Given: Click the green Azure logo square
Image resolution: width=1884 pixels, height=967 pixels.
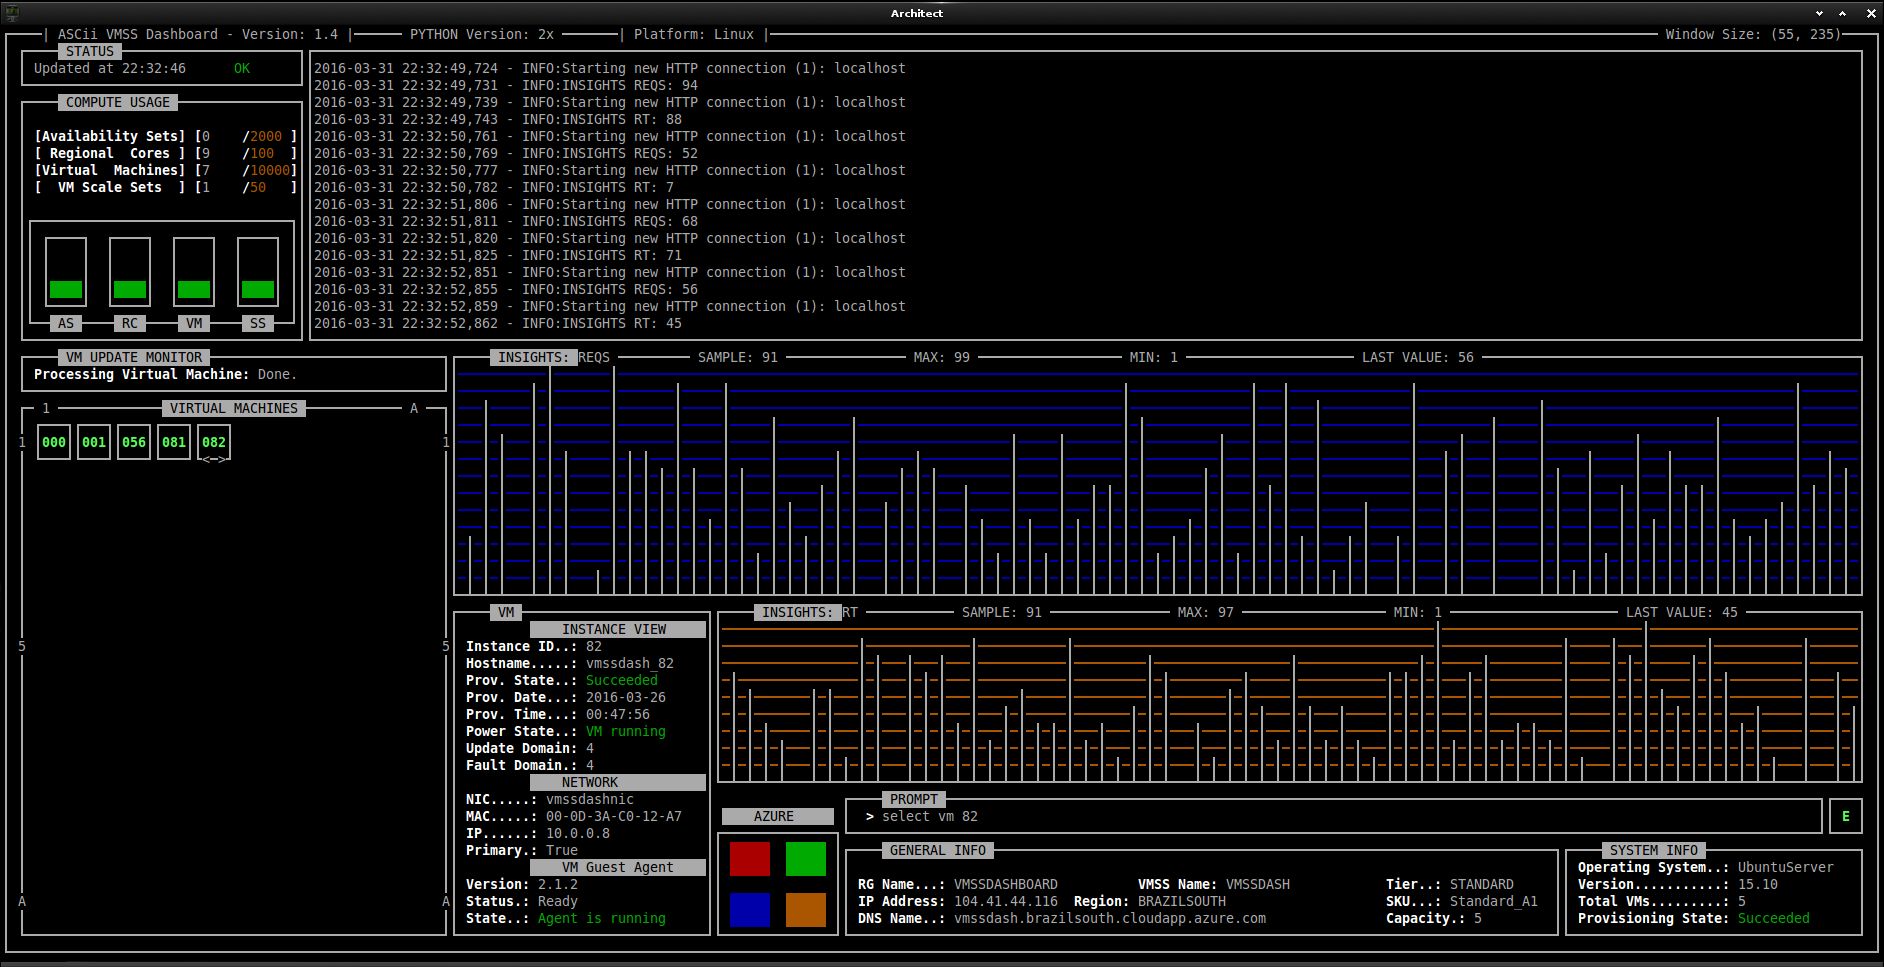Looking at the screenshot, I should (x=805, y=859).
